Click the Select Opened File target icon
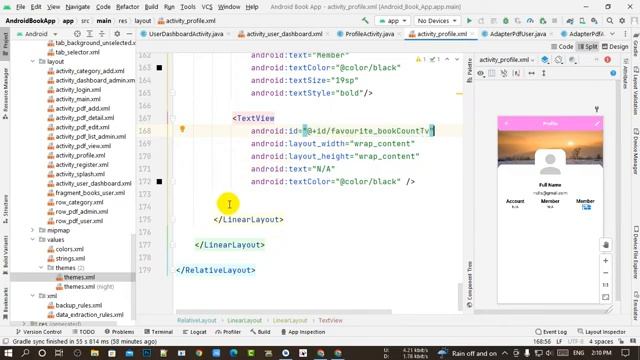 pos(77,34)
